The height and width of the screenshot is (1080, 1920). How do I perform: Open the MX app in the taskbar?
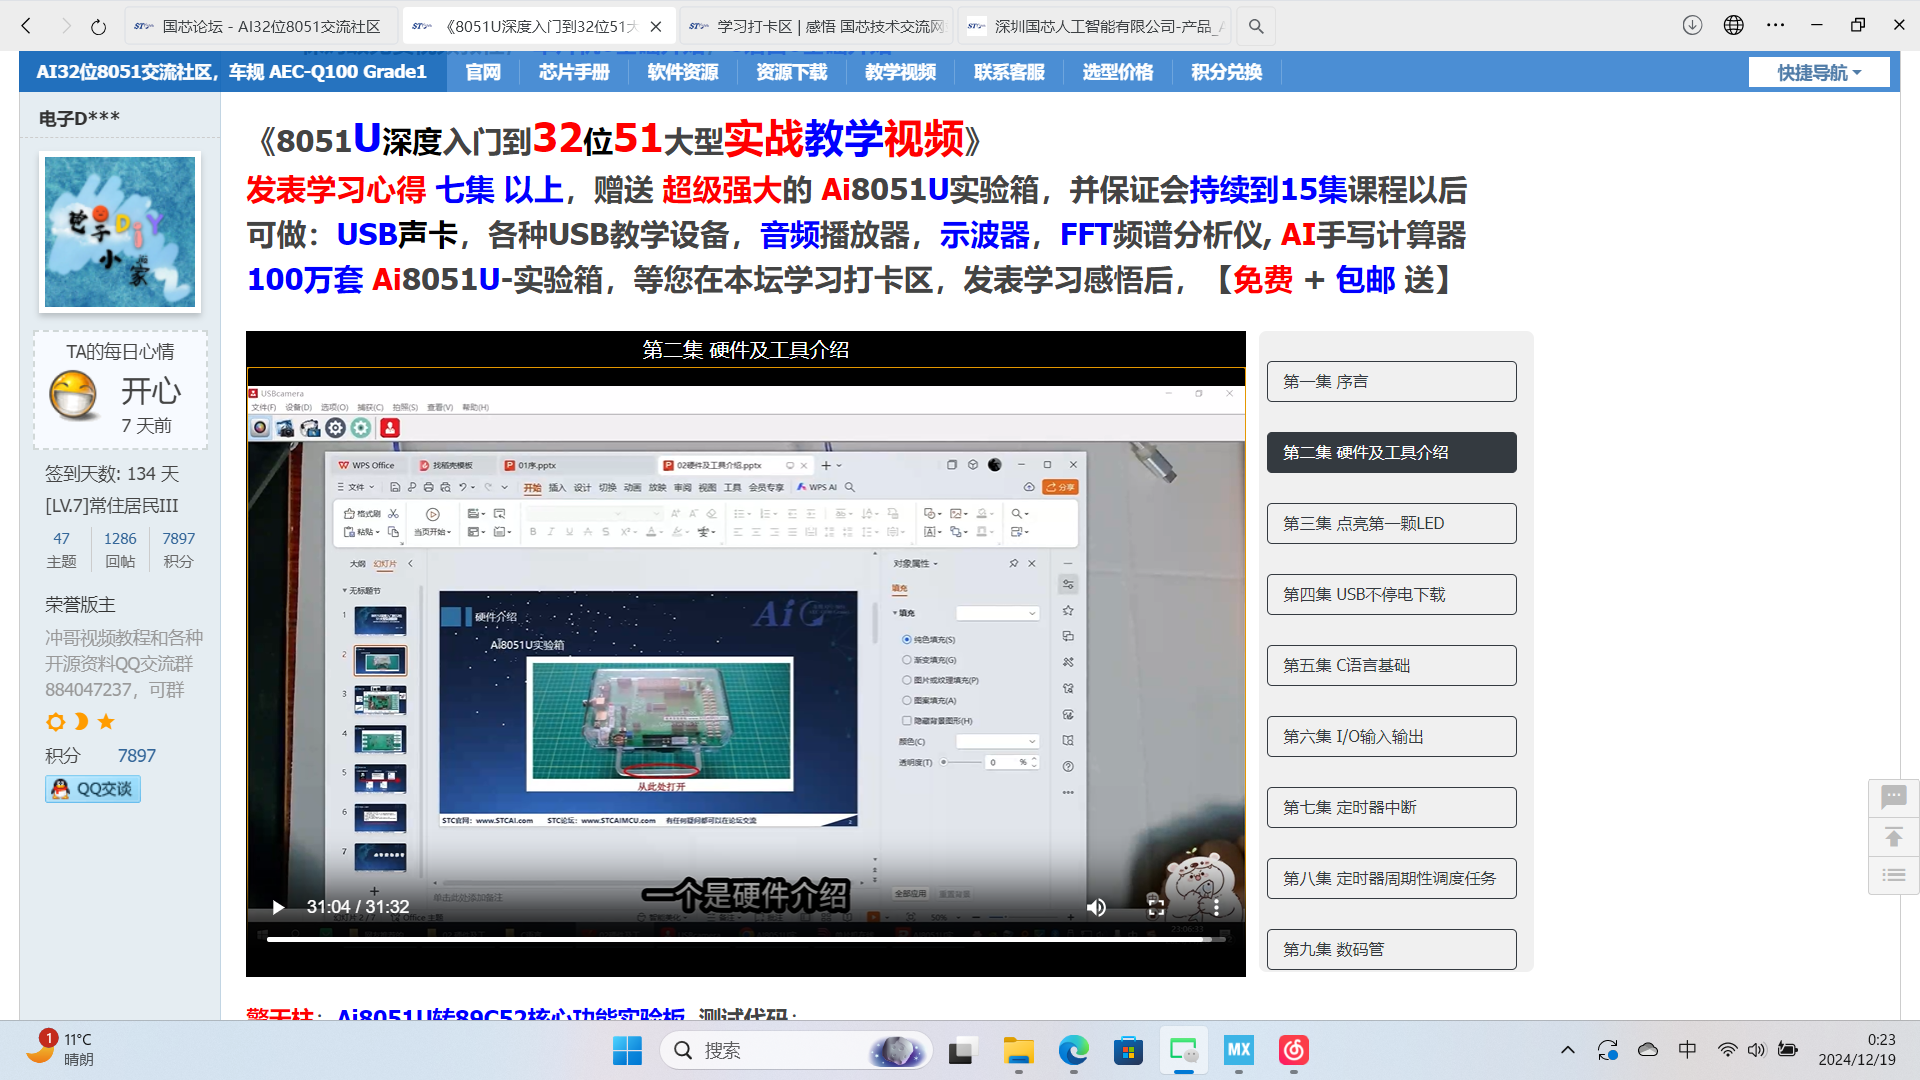(1238, 1050)
